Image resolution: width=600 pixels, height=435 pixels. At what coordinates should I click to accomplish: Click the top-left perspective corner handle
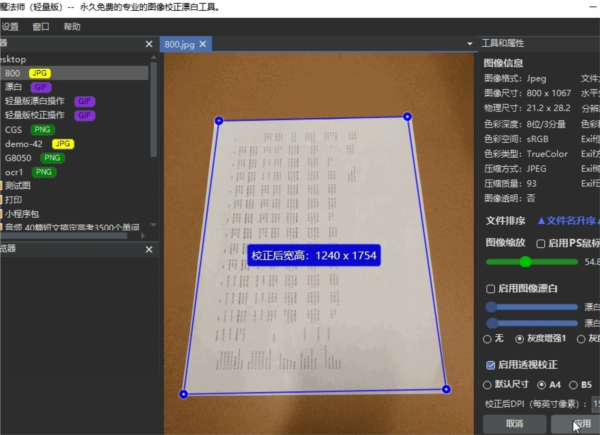[x=219, y=121]
